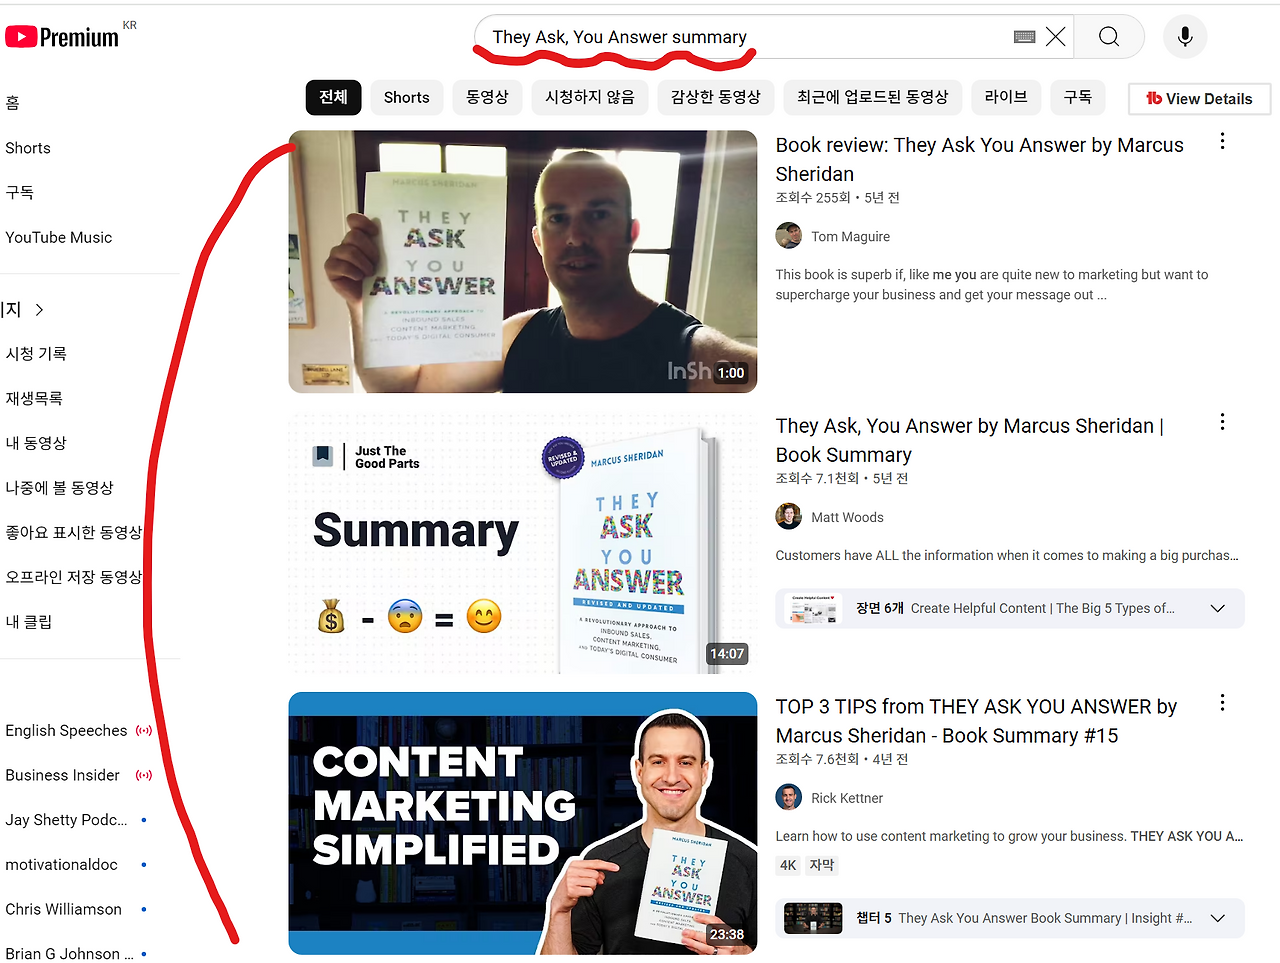
Task: Click the View Details button
Action: pos(1199,98)
